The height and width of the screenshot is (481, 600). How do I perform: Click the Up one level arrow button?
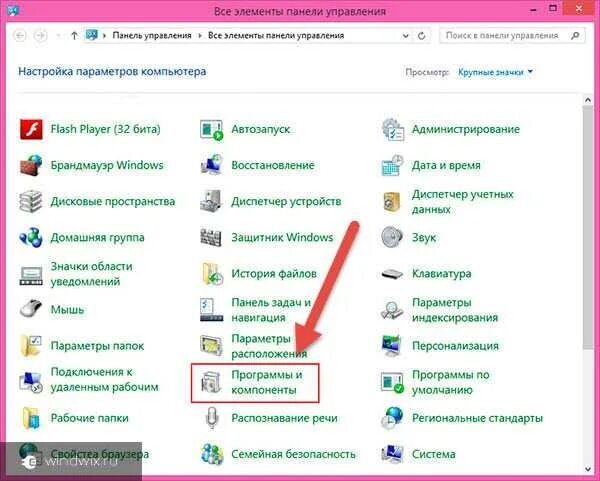pos(75,36)
